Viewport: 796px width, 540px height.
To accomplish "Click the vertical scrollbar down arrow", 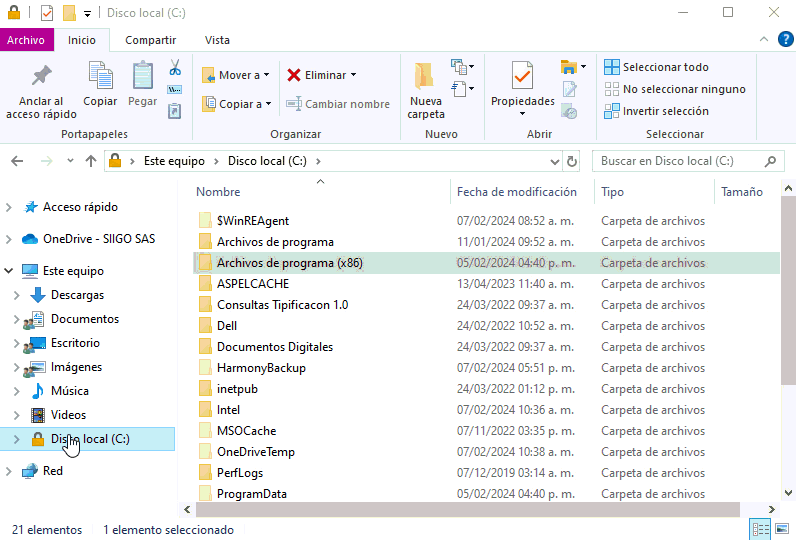I will coord(788,492).
